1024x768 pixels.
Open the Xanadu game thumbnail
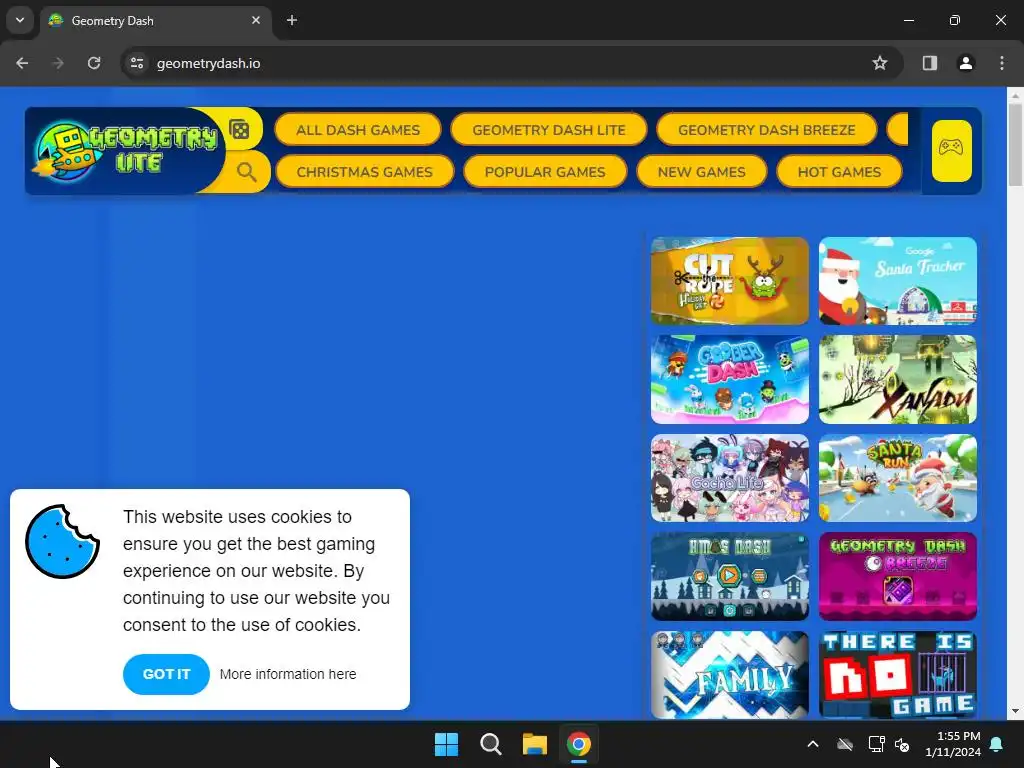(898, 379)
